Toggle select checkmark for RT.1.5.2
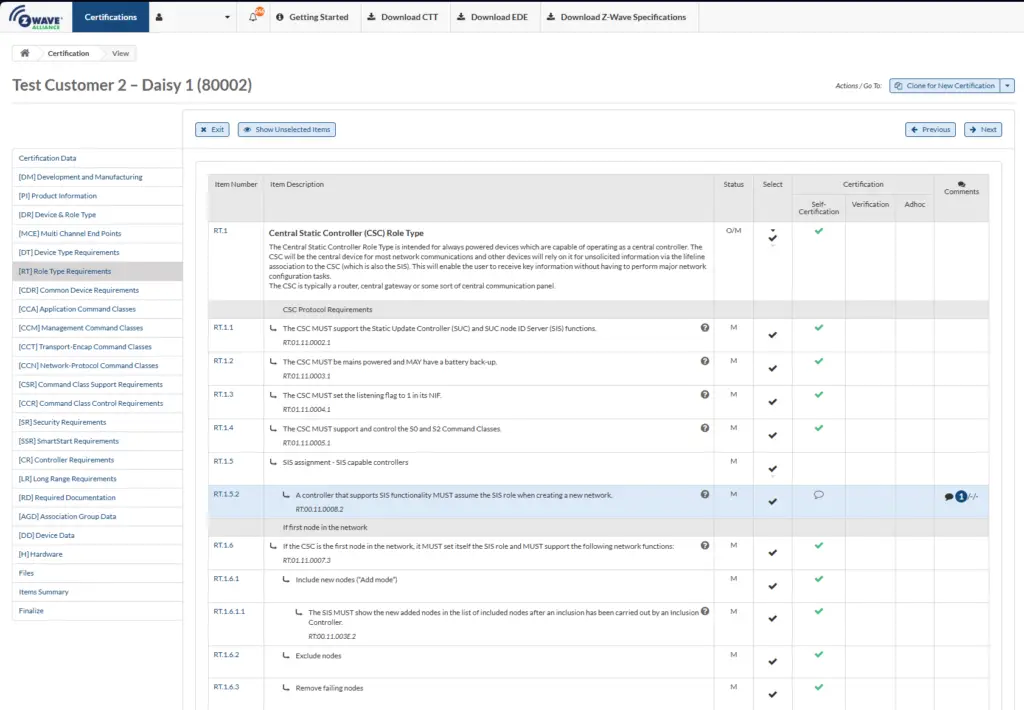Image resolution: width=1024 pixels, height=710 pixels. [773, 502]
